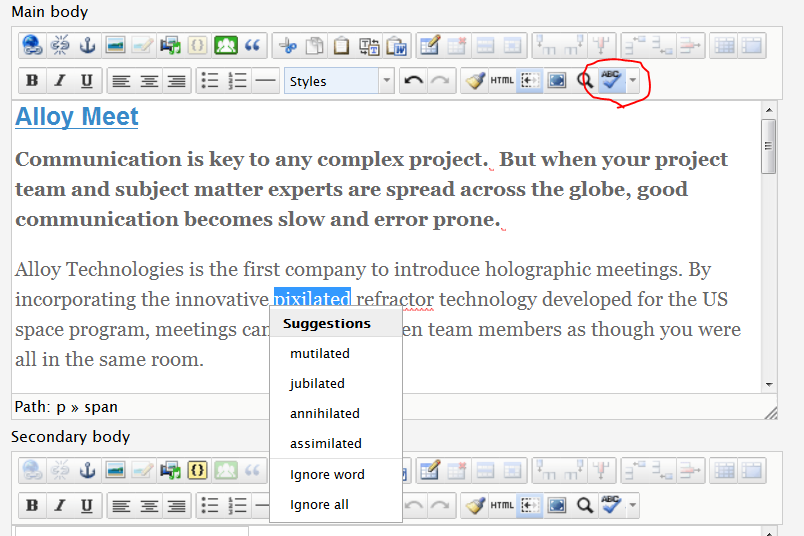
Task: Open the Styles dropdown in Main body
Action: click(x=339, y=81)
